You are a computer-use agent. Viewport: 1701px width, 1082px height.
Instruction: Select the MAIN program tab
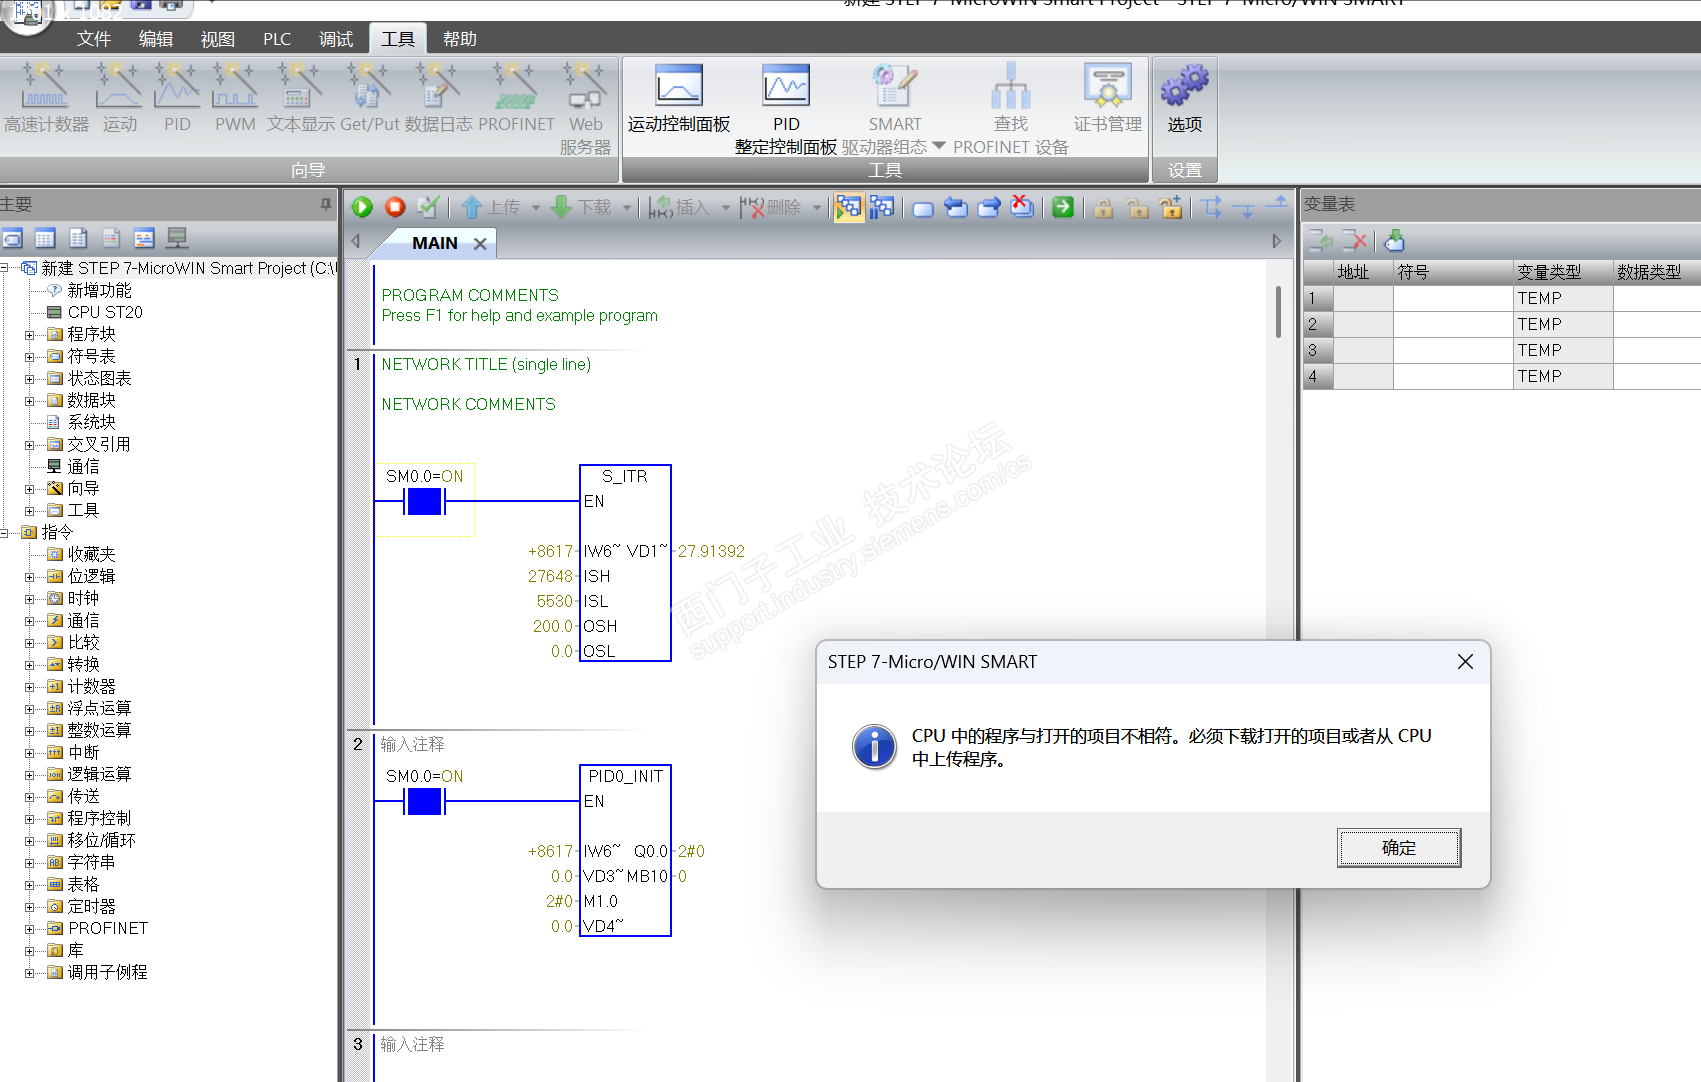pos(435,243)
